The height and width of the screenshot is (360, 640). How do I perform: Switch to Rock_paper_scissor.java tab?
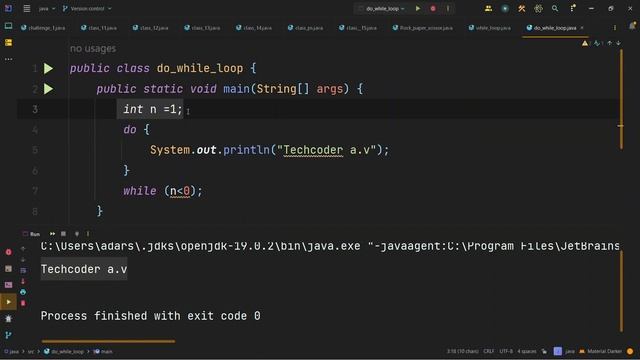click(422, 28)
